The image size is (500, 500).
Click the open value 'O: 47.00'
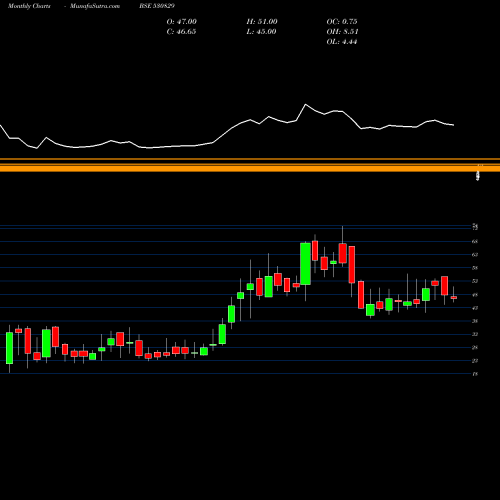182,22
